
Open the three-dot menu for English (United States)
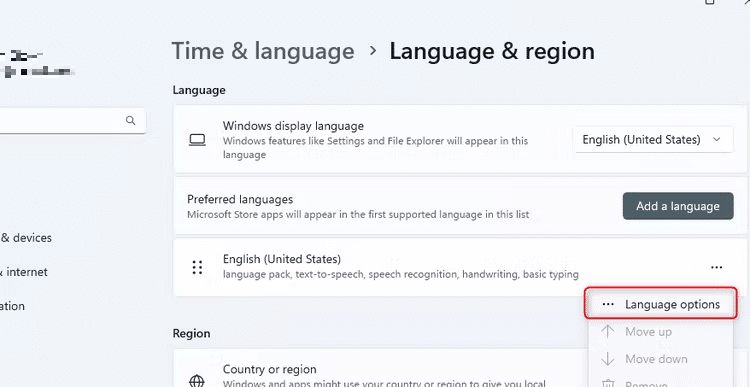click(716, 267)
